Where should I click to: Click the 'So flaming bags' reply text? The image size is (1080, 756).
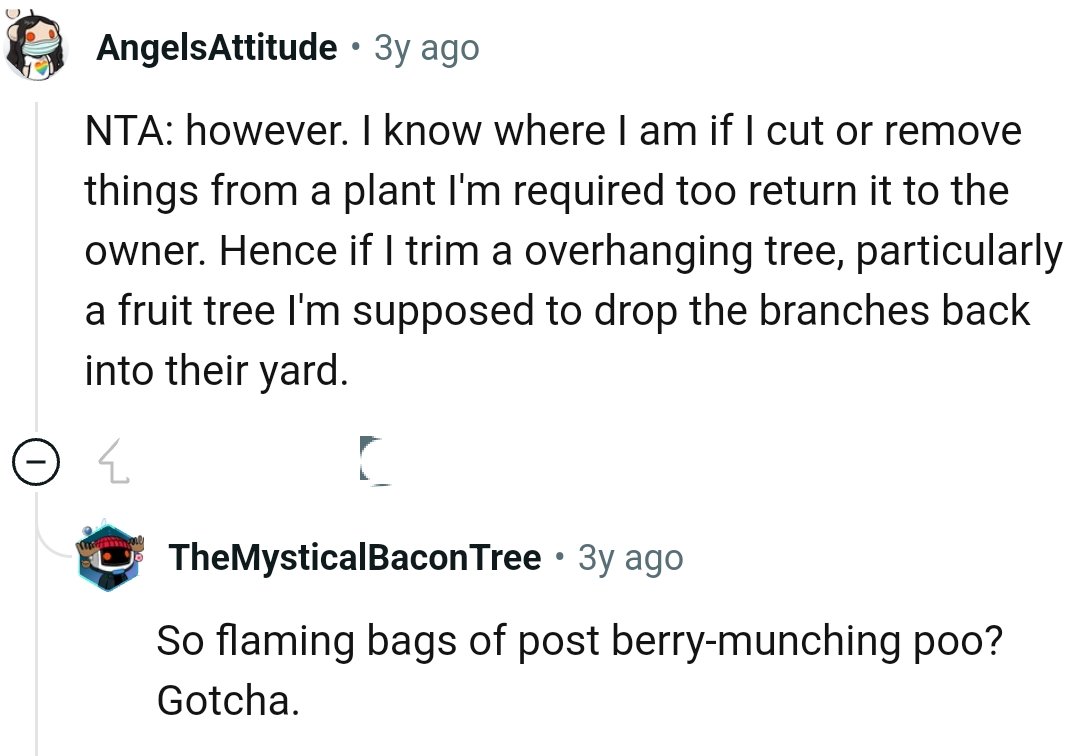[x=580, y=642]
